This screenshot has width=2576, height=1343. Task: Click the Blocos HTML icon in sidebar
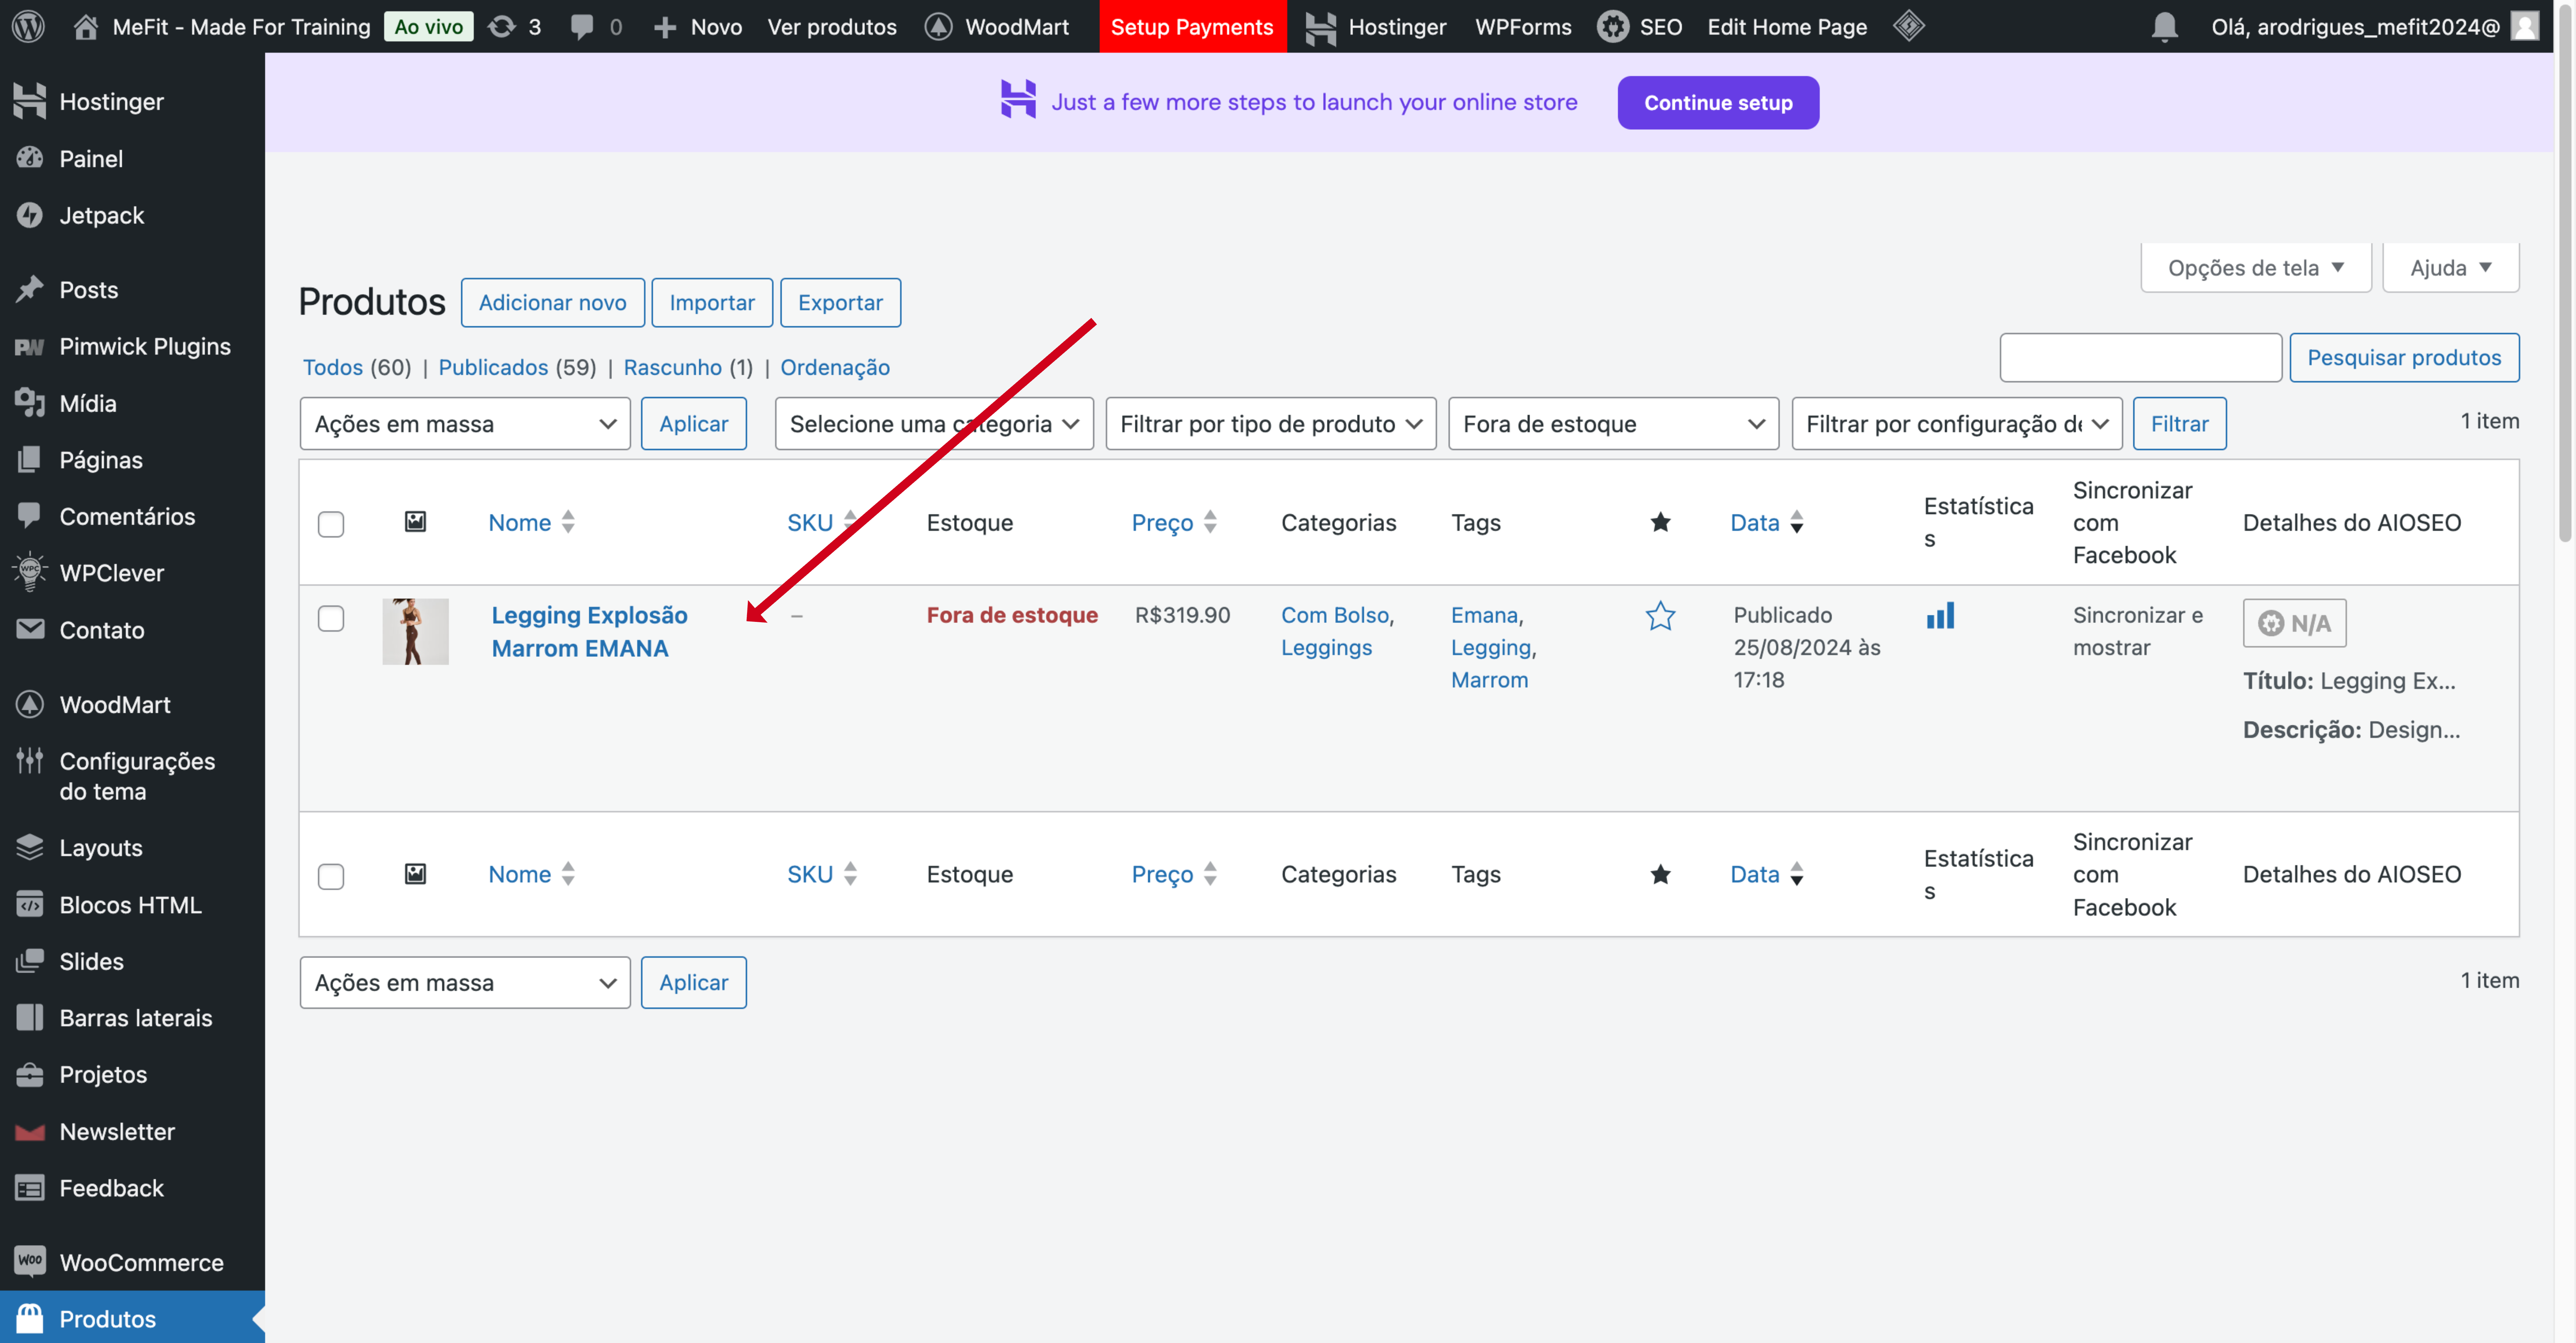pos(30,904)
